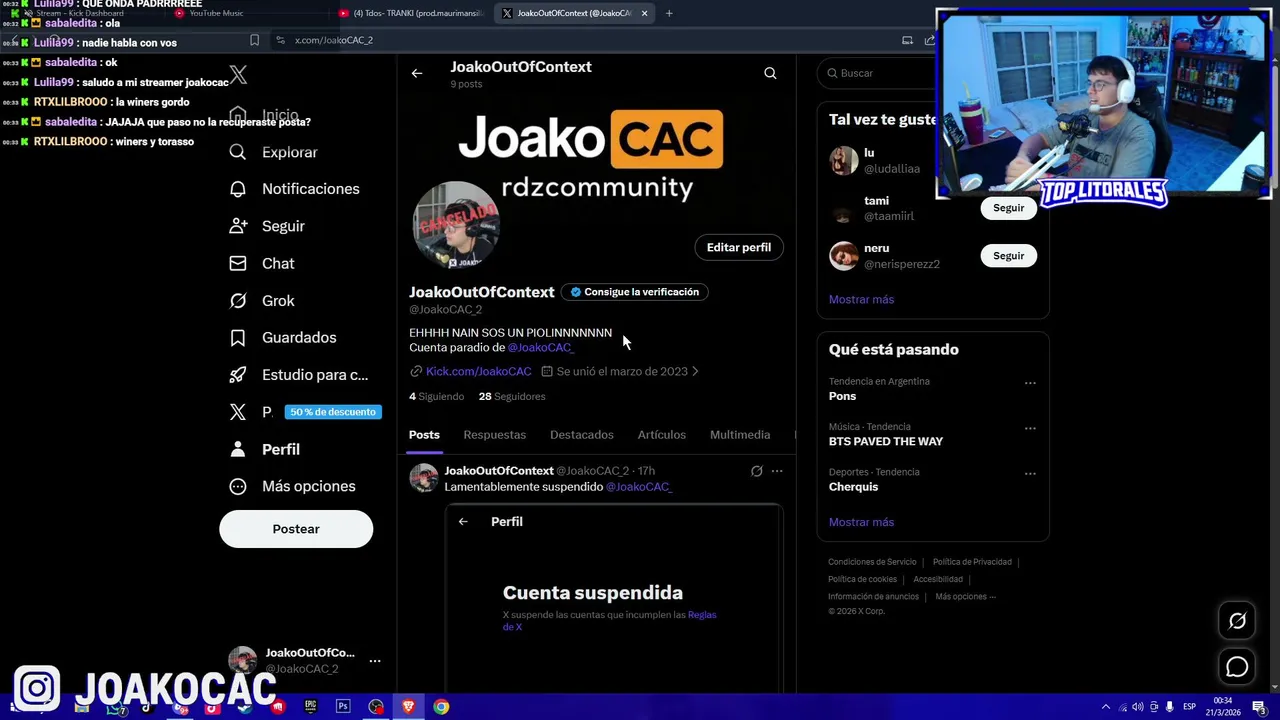1280x720 pixels.
Task: Switch to the Destacados tab
Action: click(582, 435)
